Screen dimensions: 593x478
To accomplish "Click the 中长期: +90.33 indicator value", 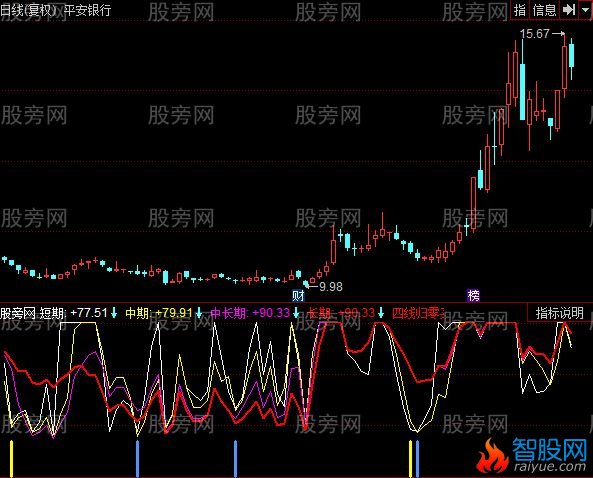I will click(250, 313).
